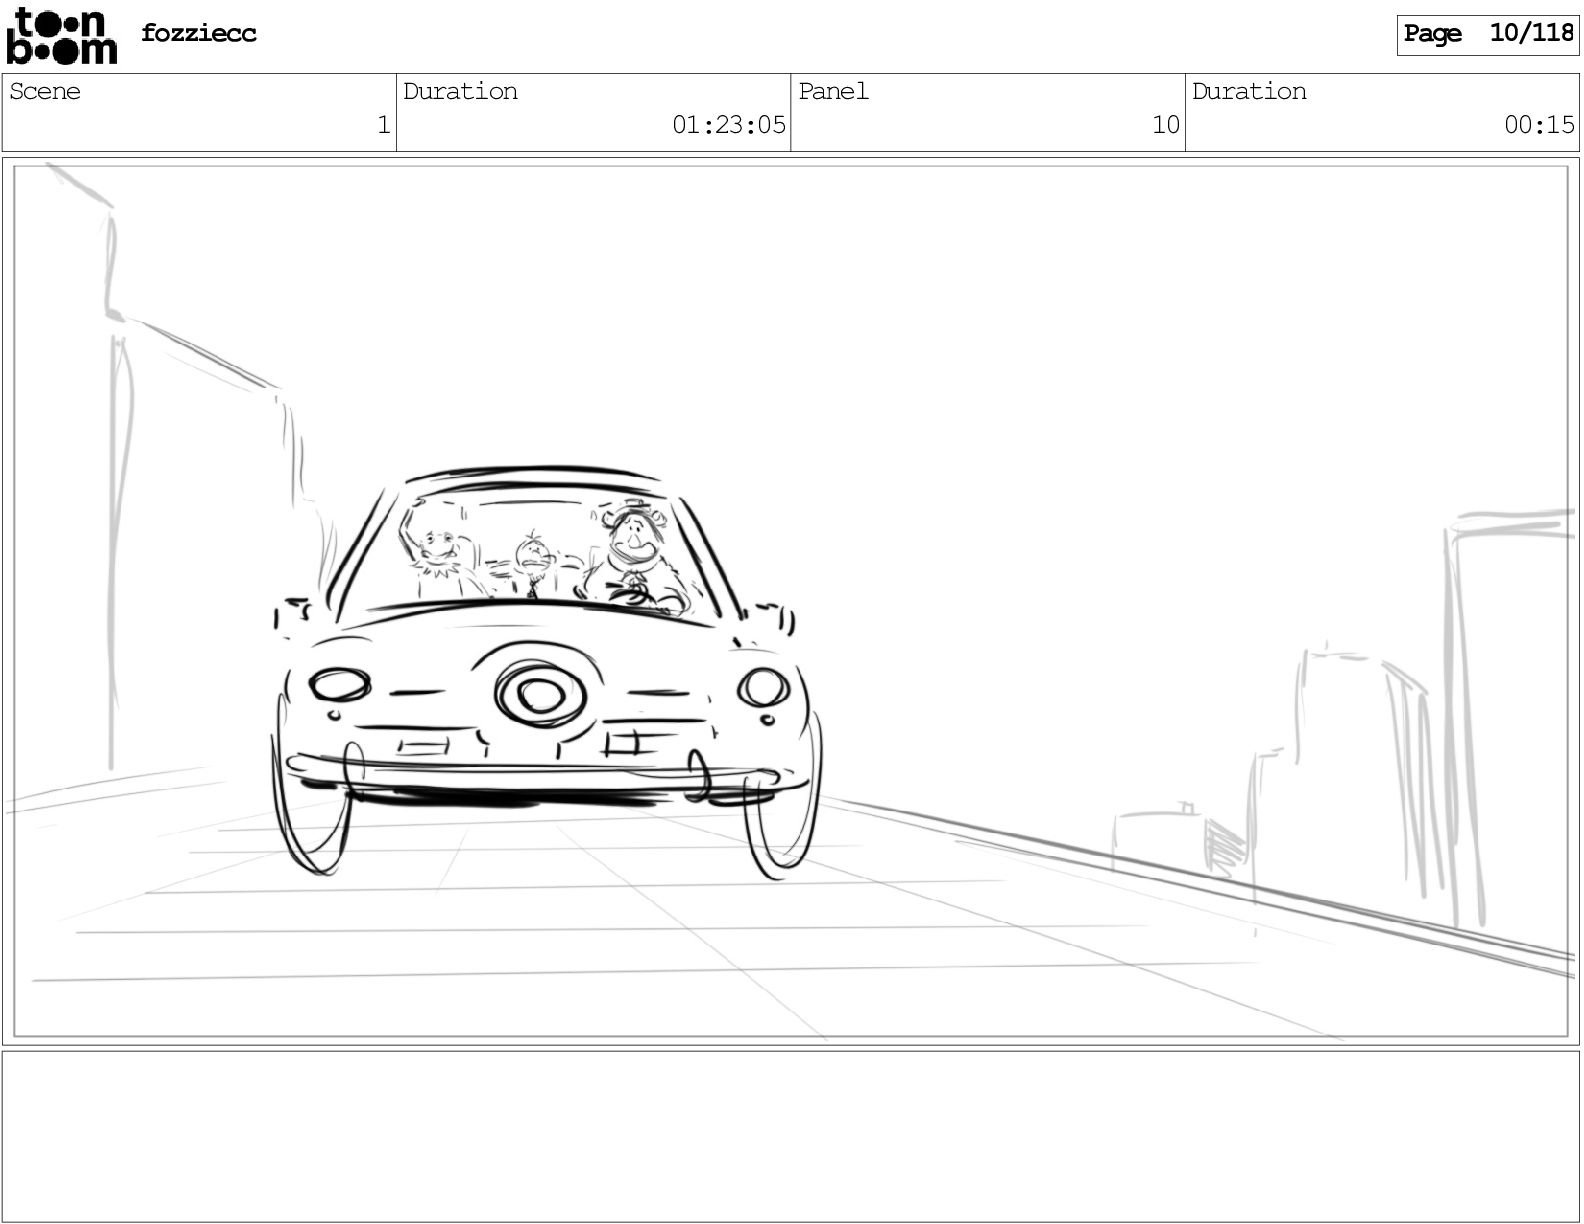
Task: Click the Toon Boom logo
Action: click(x=61, y=36)
